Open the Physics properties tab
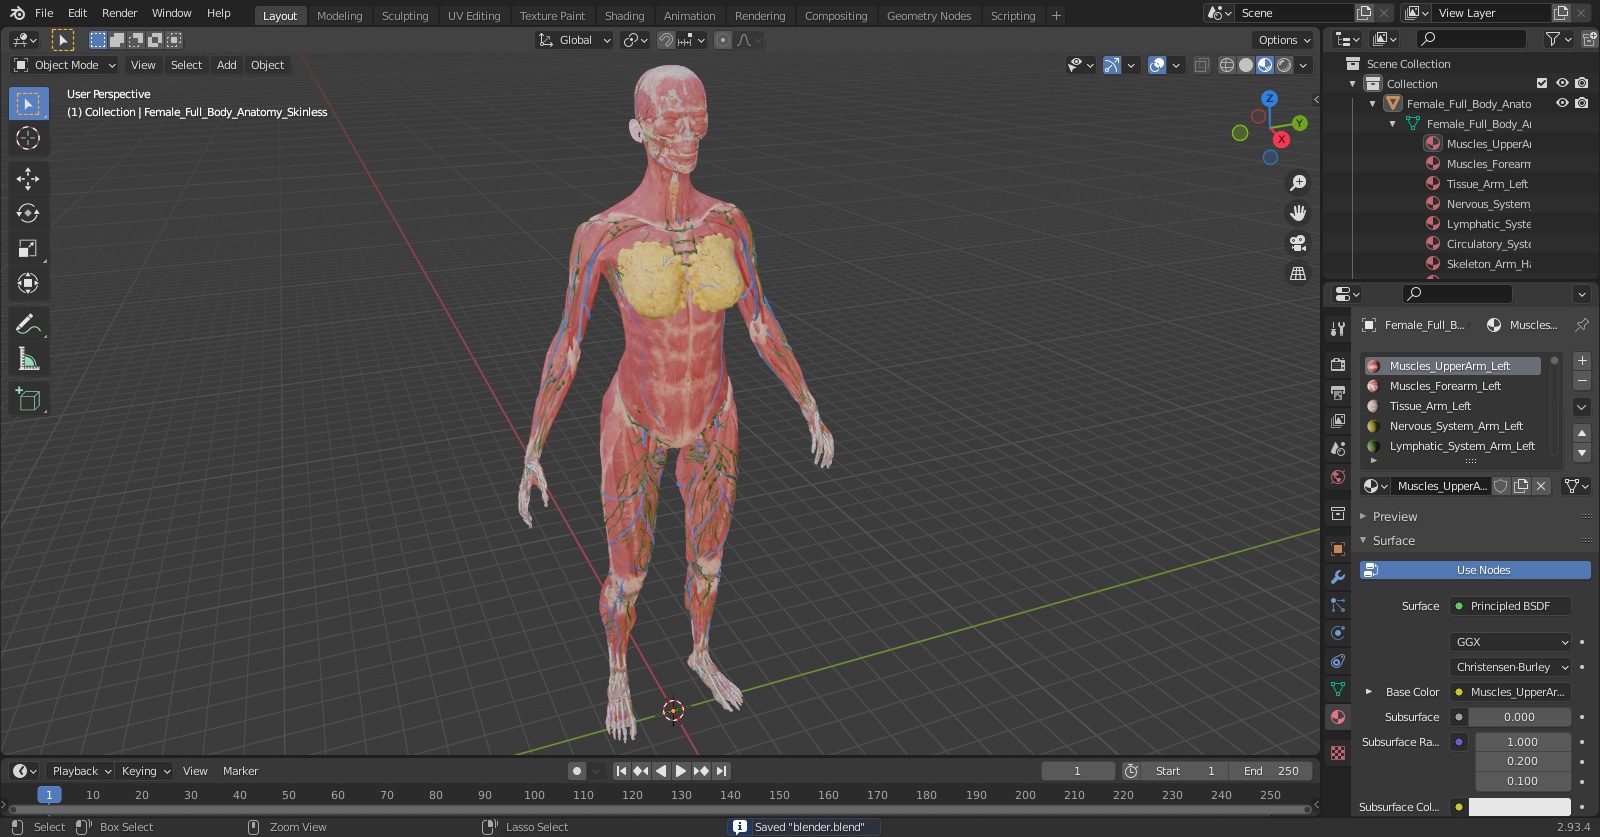Screen dimensions: 1600x837 point(1338,633)
